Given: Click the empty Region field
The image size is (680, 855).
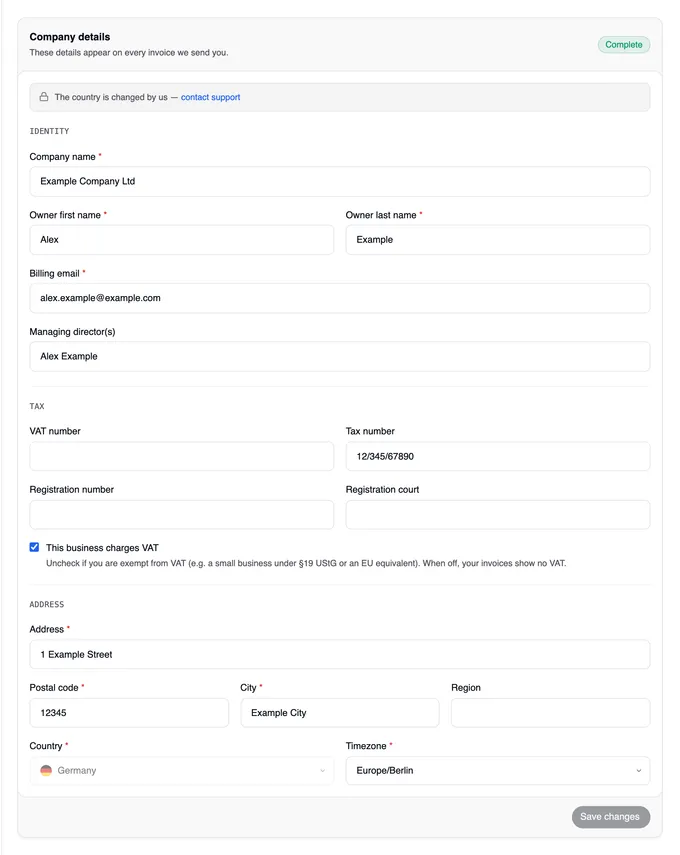Looking at the screenshot, I should [x=550, y=713].
